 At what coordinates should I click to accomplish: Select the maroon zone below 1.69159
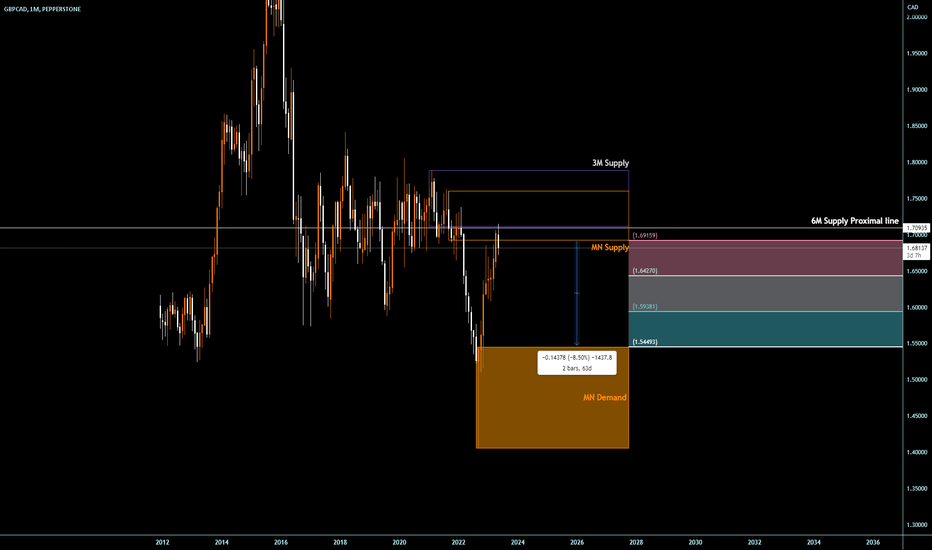point(766,258)
